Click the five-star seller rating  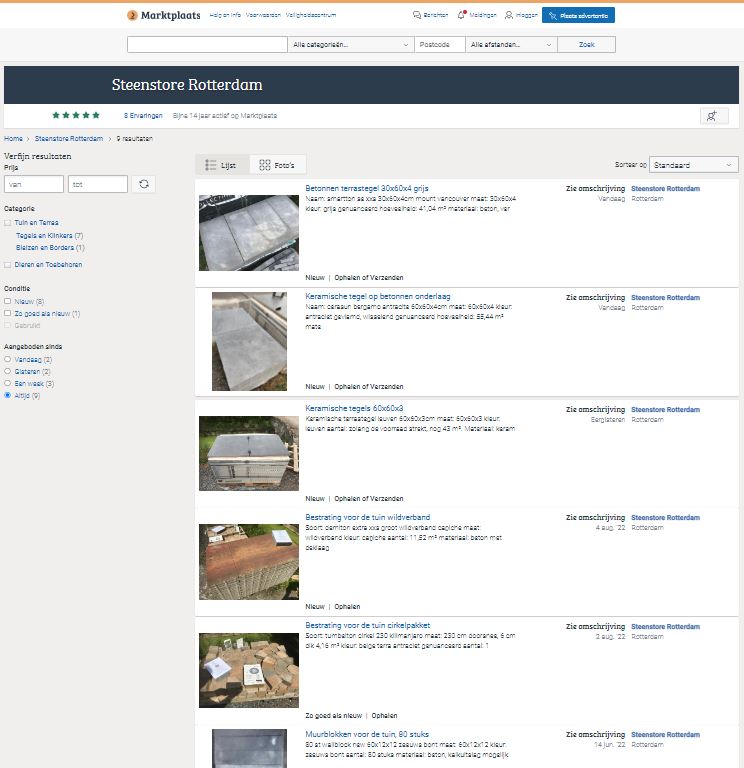pos(76,115)
